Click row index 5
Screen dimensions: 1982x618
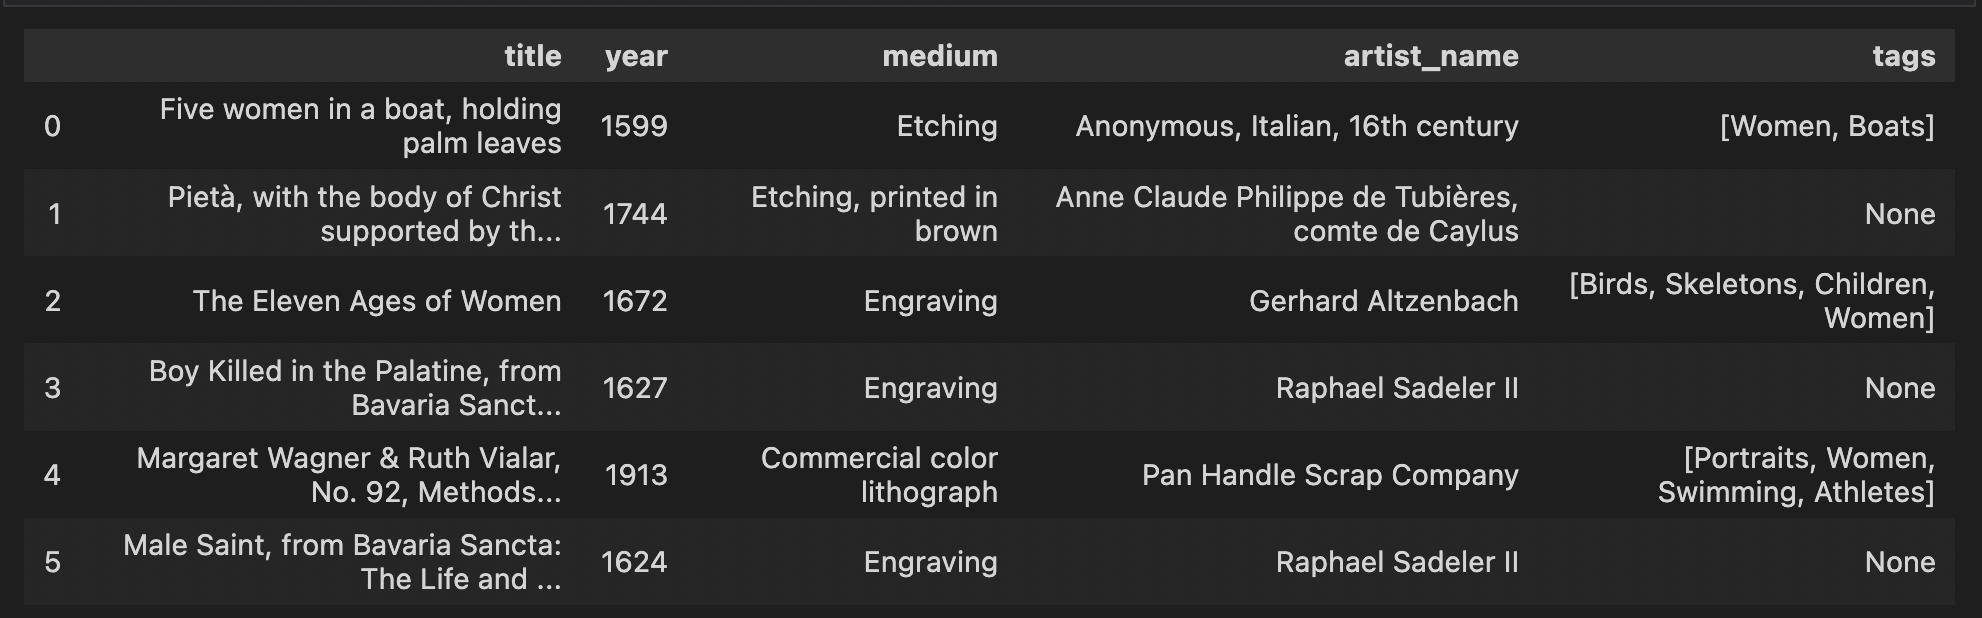coord(53,562)
